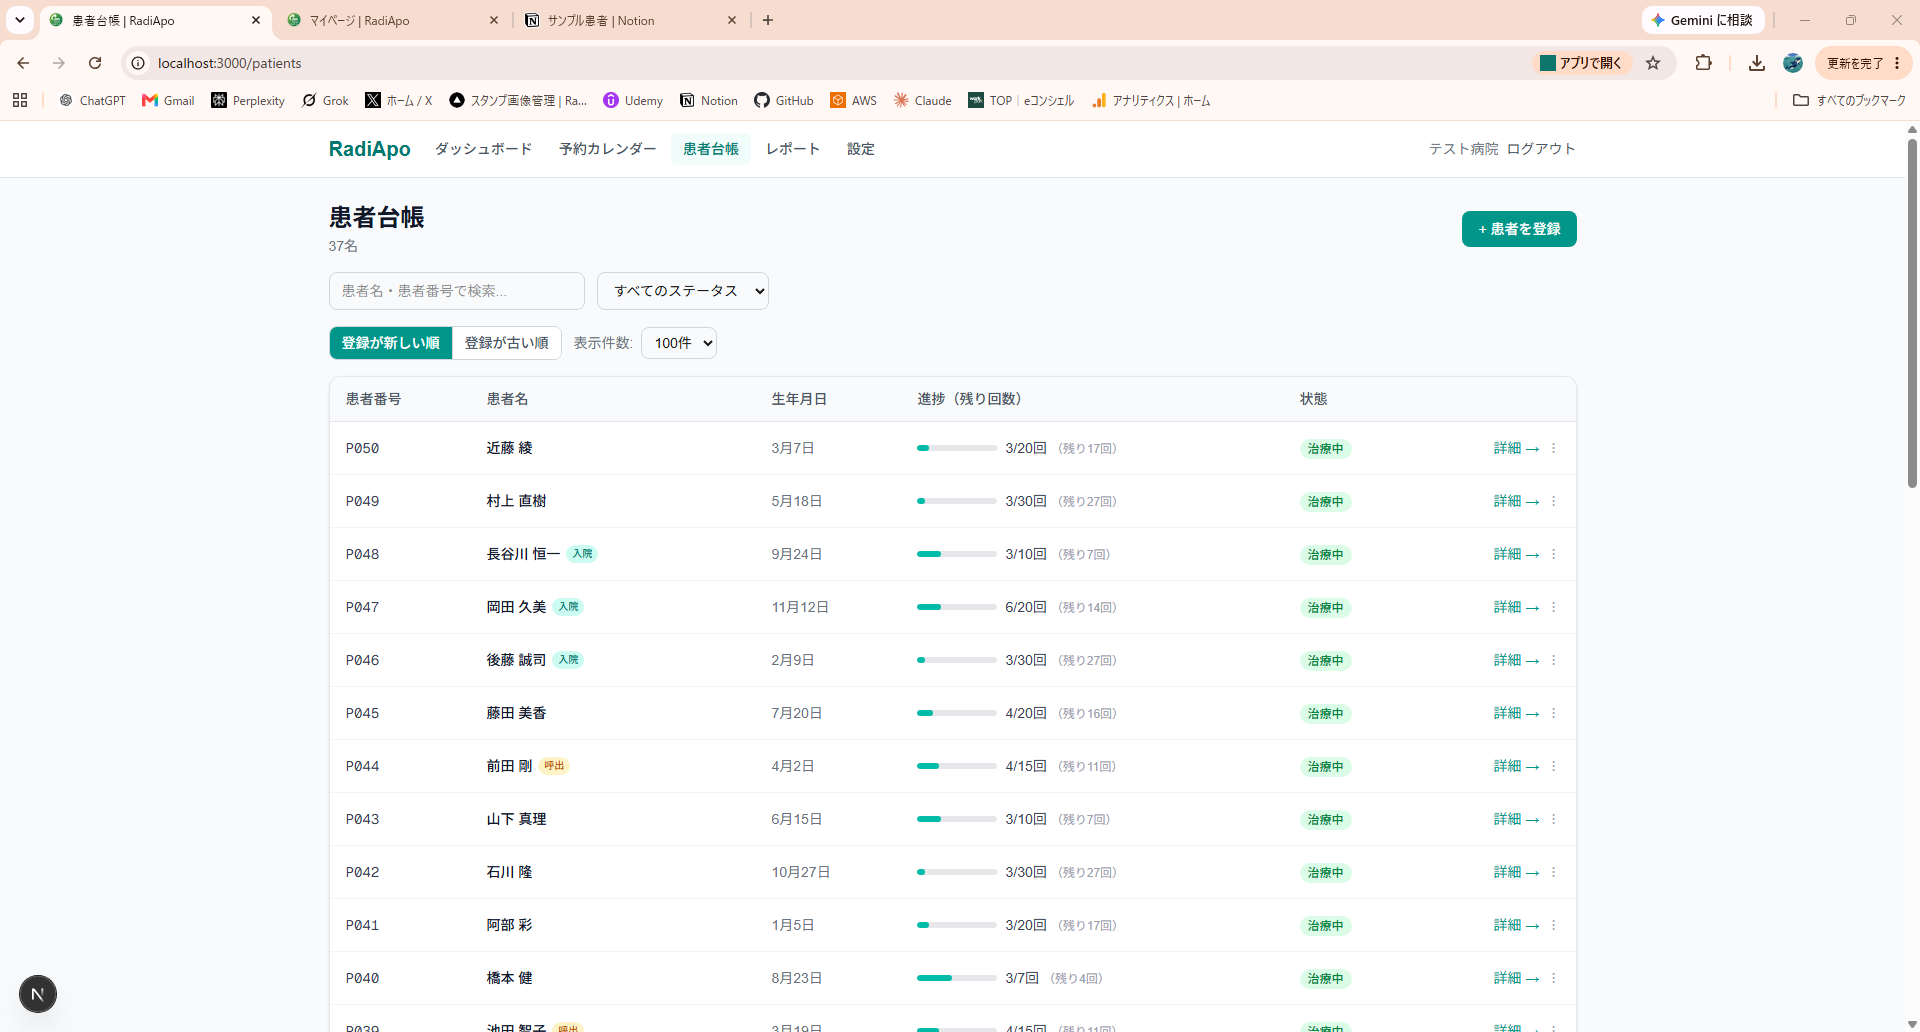The height and width of the screenshot is (1032, 1920).
Task: Open row menu for patient P049
Action: pos(1553,501)
